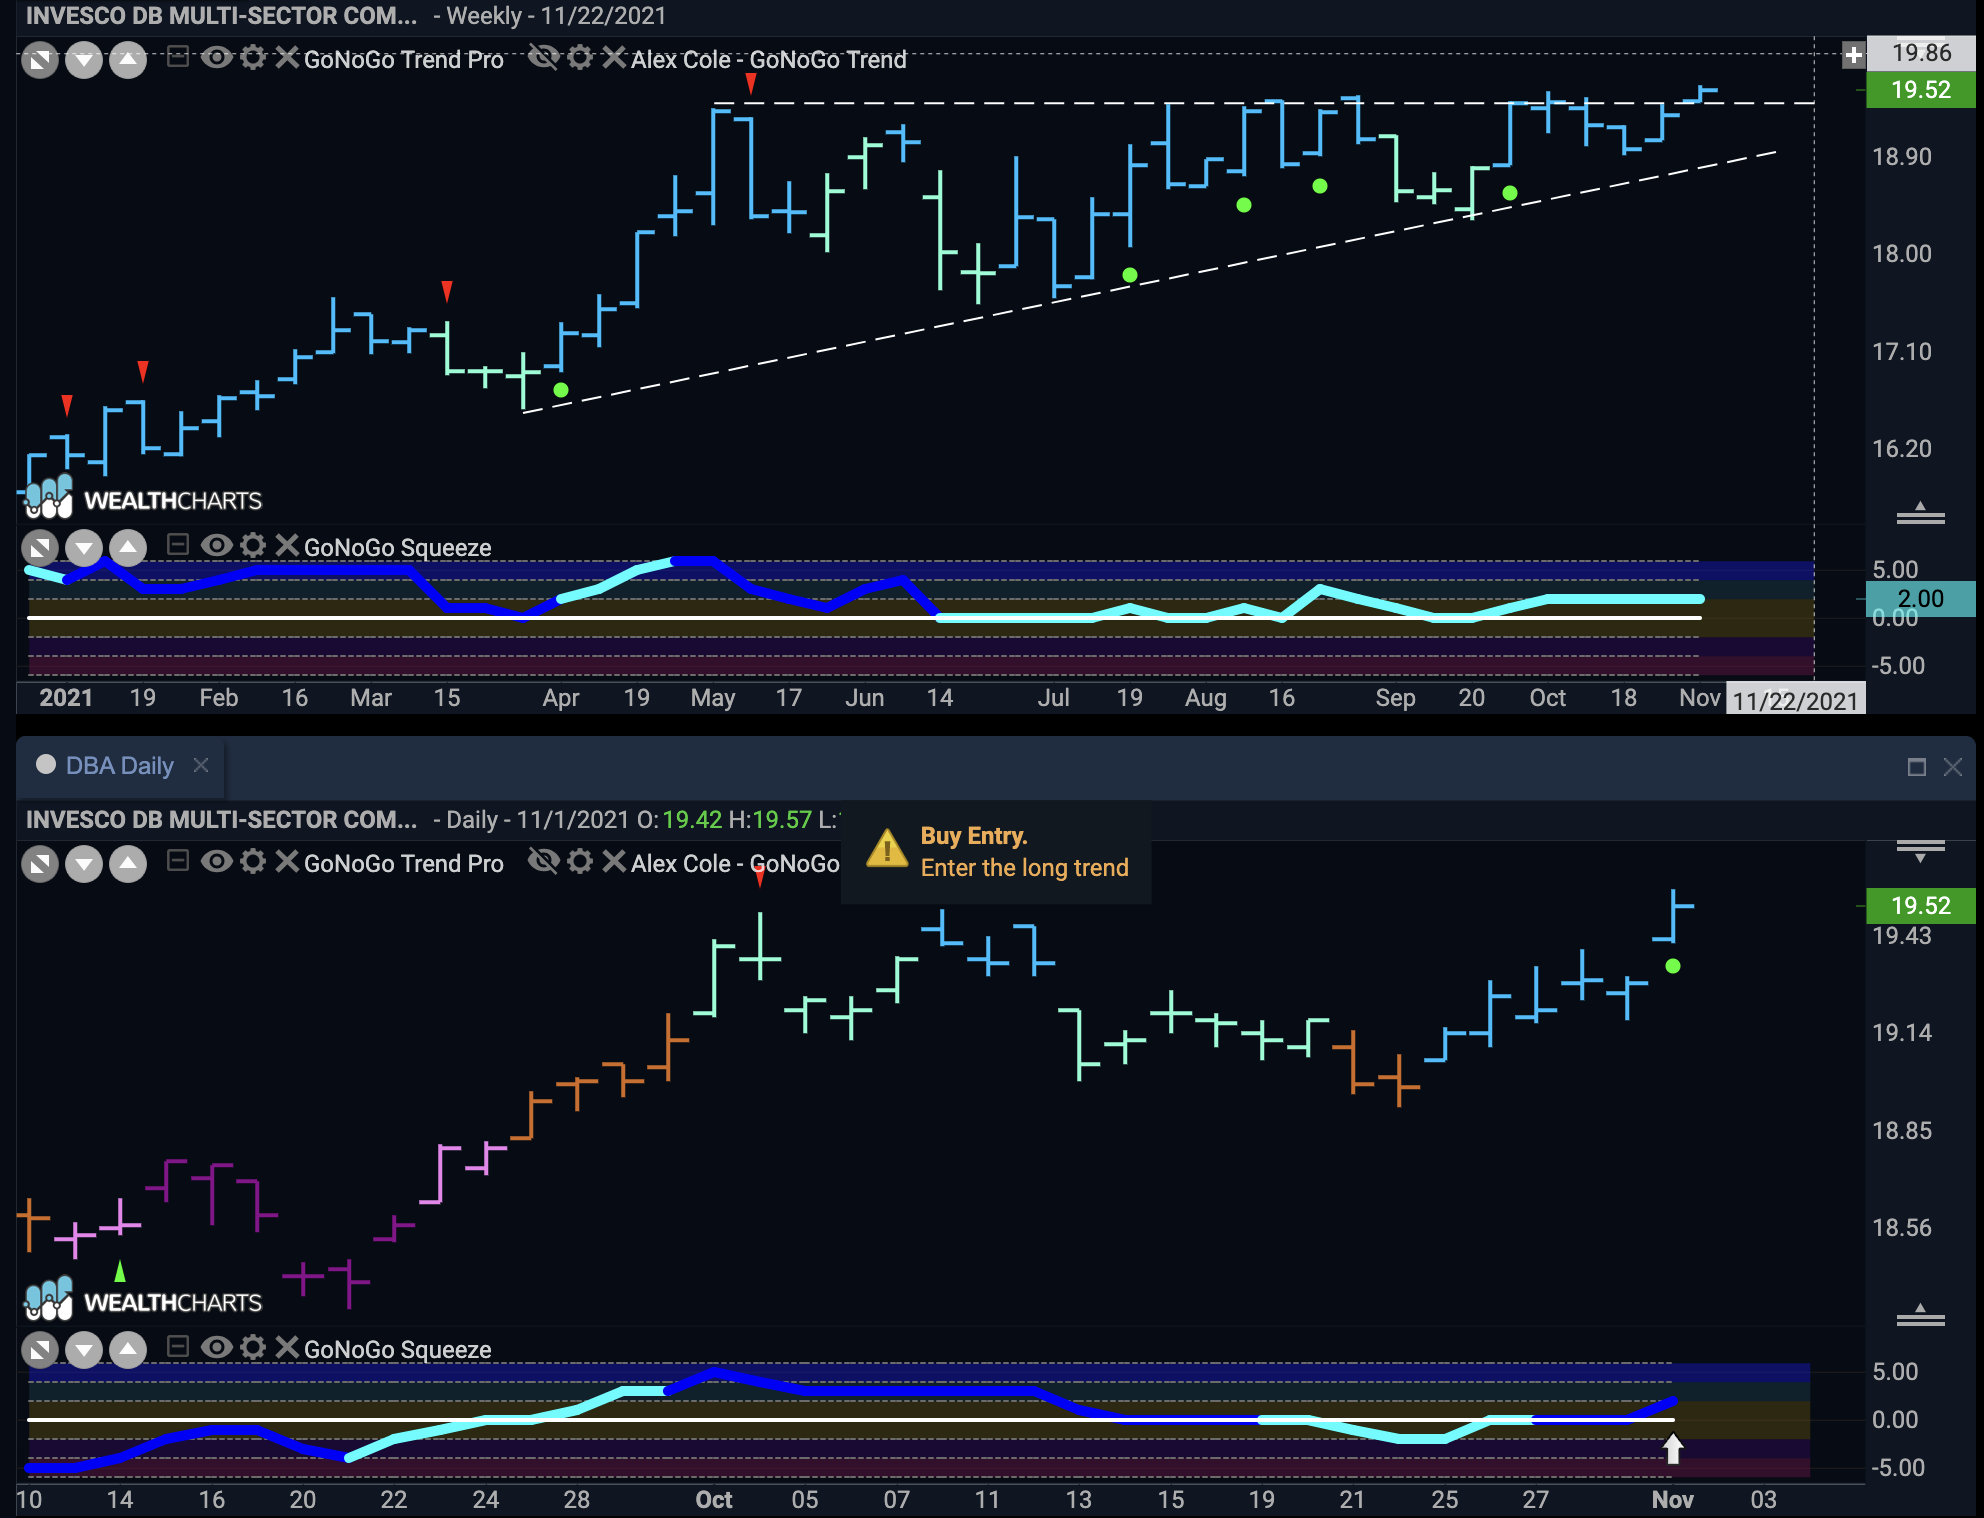Show hidden Alex Cole GoNoGo Trend on weekly chart
Screen dimensions: 1984x1518
click(543, 58)
